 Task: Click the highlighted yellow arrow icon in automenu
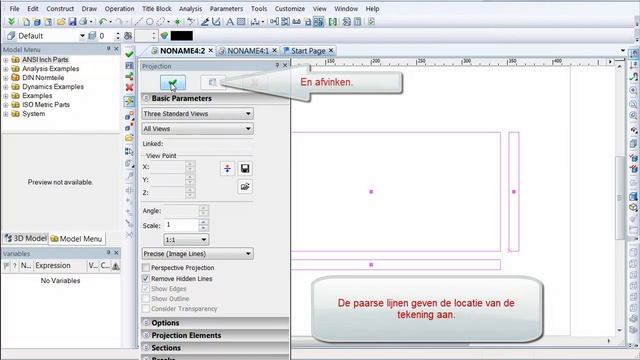pyautogui.click(x=129, y=101)
